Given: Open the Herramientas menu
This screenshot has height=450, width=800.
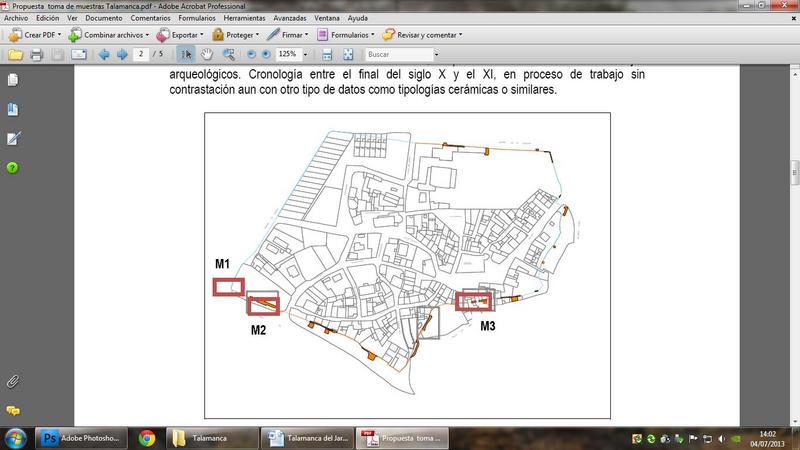Looking at the screenshot, I should (x=244, y=18).
